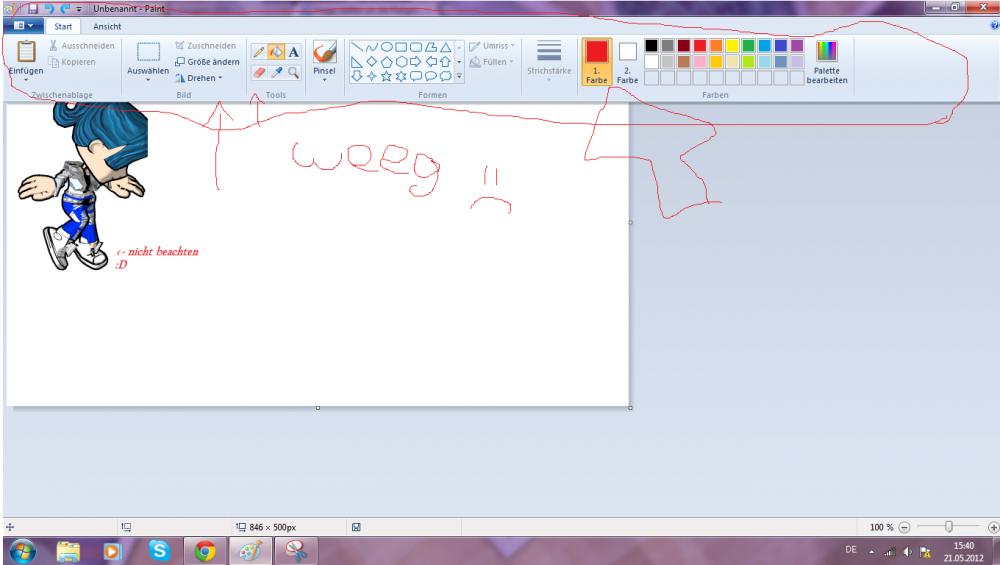The image size is (1000, 565).
Task: Pick the Color picker eyedropper tool
Action: pos(277,73)
